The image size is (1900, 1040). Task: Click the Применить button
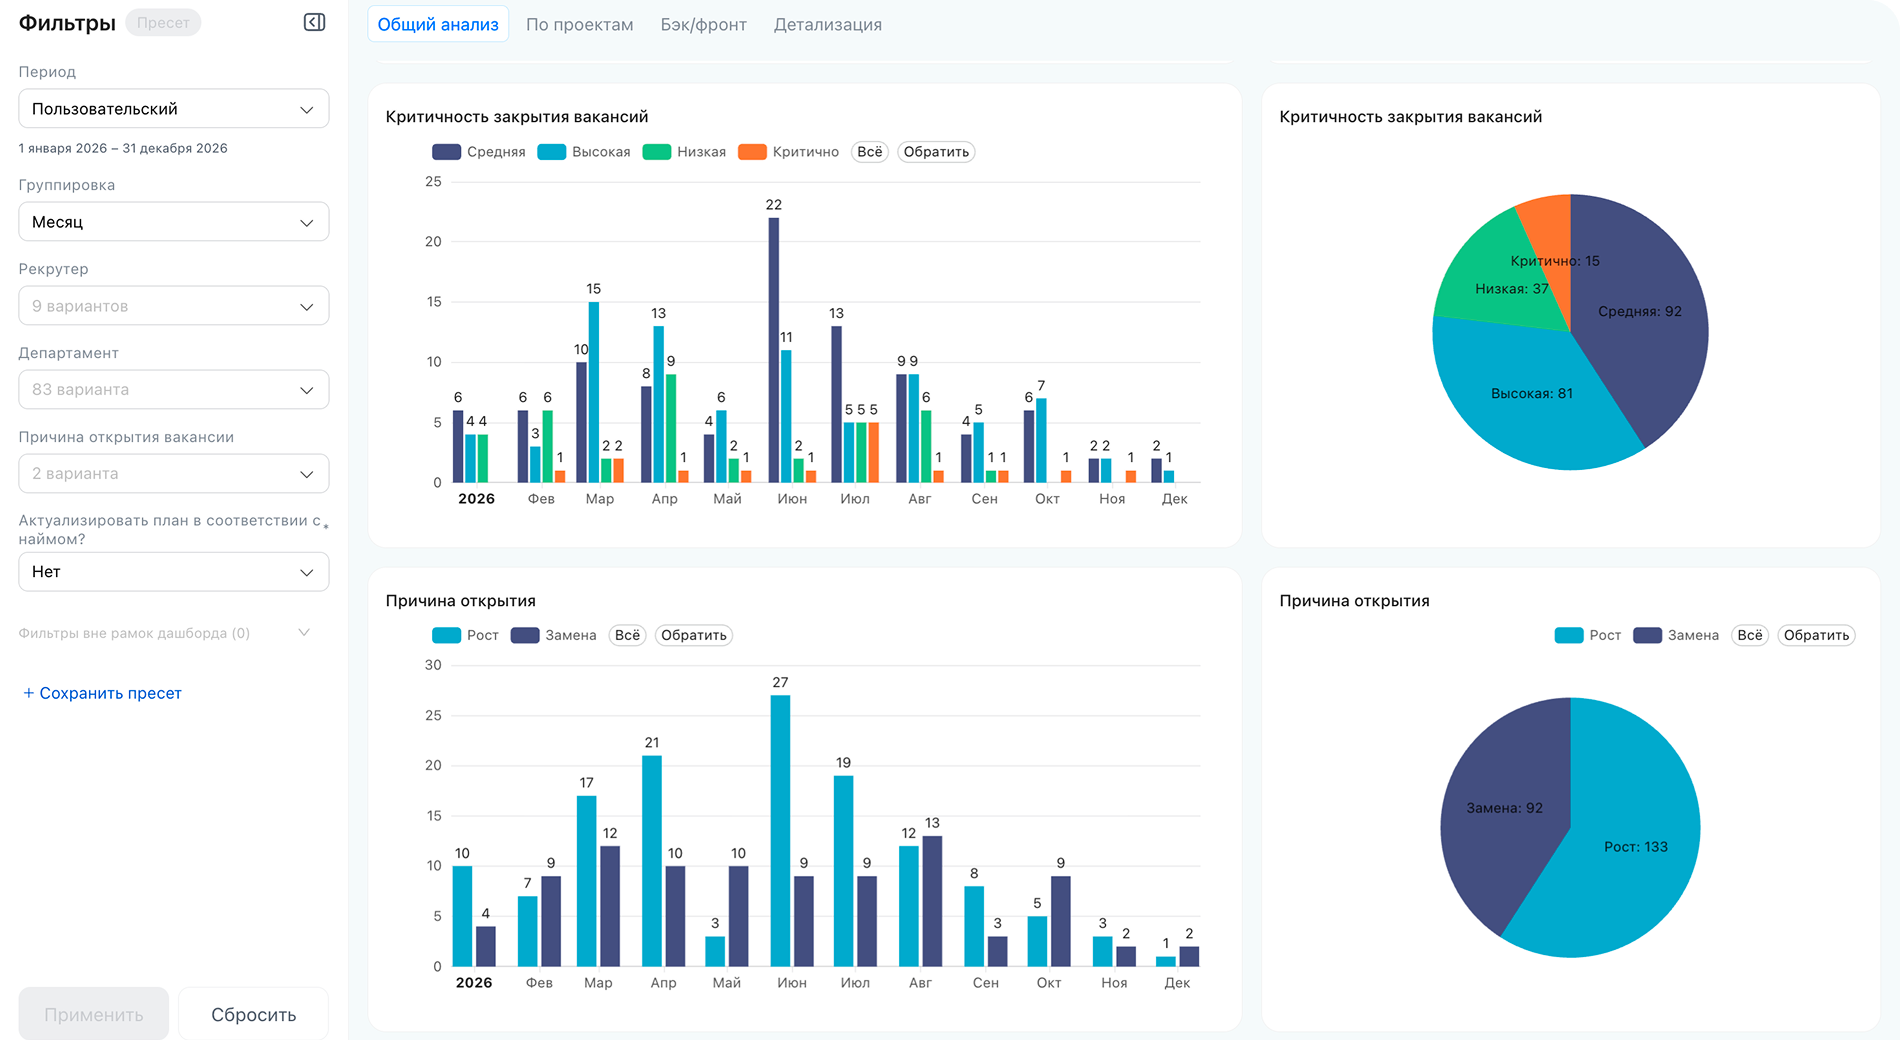pos(94,1014)
